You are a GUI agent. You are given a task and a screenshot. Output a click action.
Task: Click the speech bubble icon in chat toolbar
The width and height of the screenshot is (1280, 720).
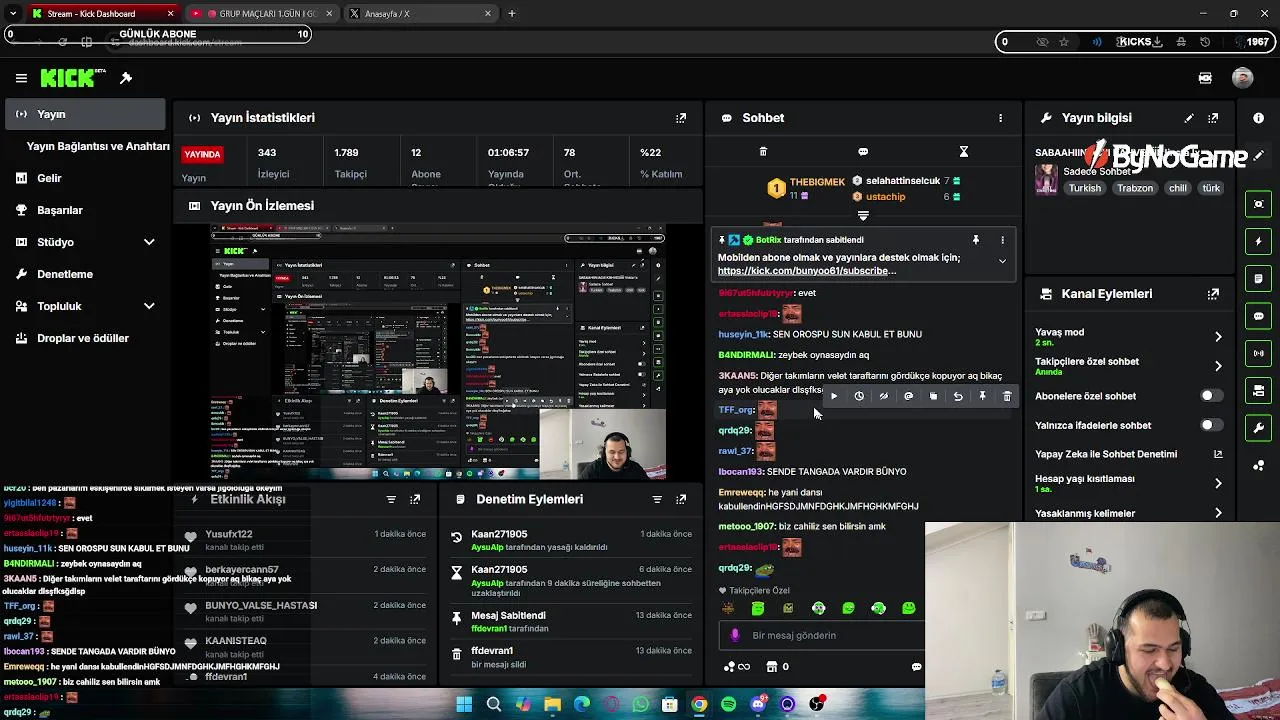tap(863, 152)
